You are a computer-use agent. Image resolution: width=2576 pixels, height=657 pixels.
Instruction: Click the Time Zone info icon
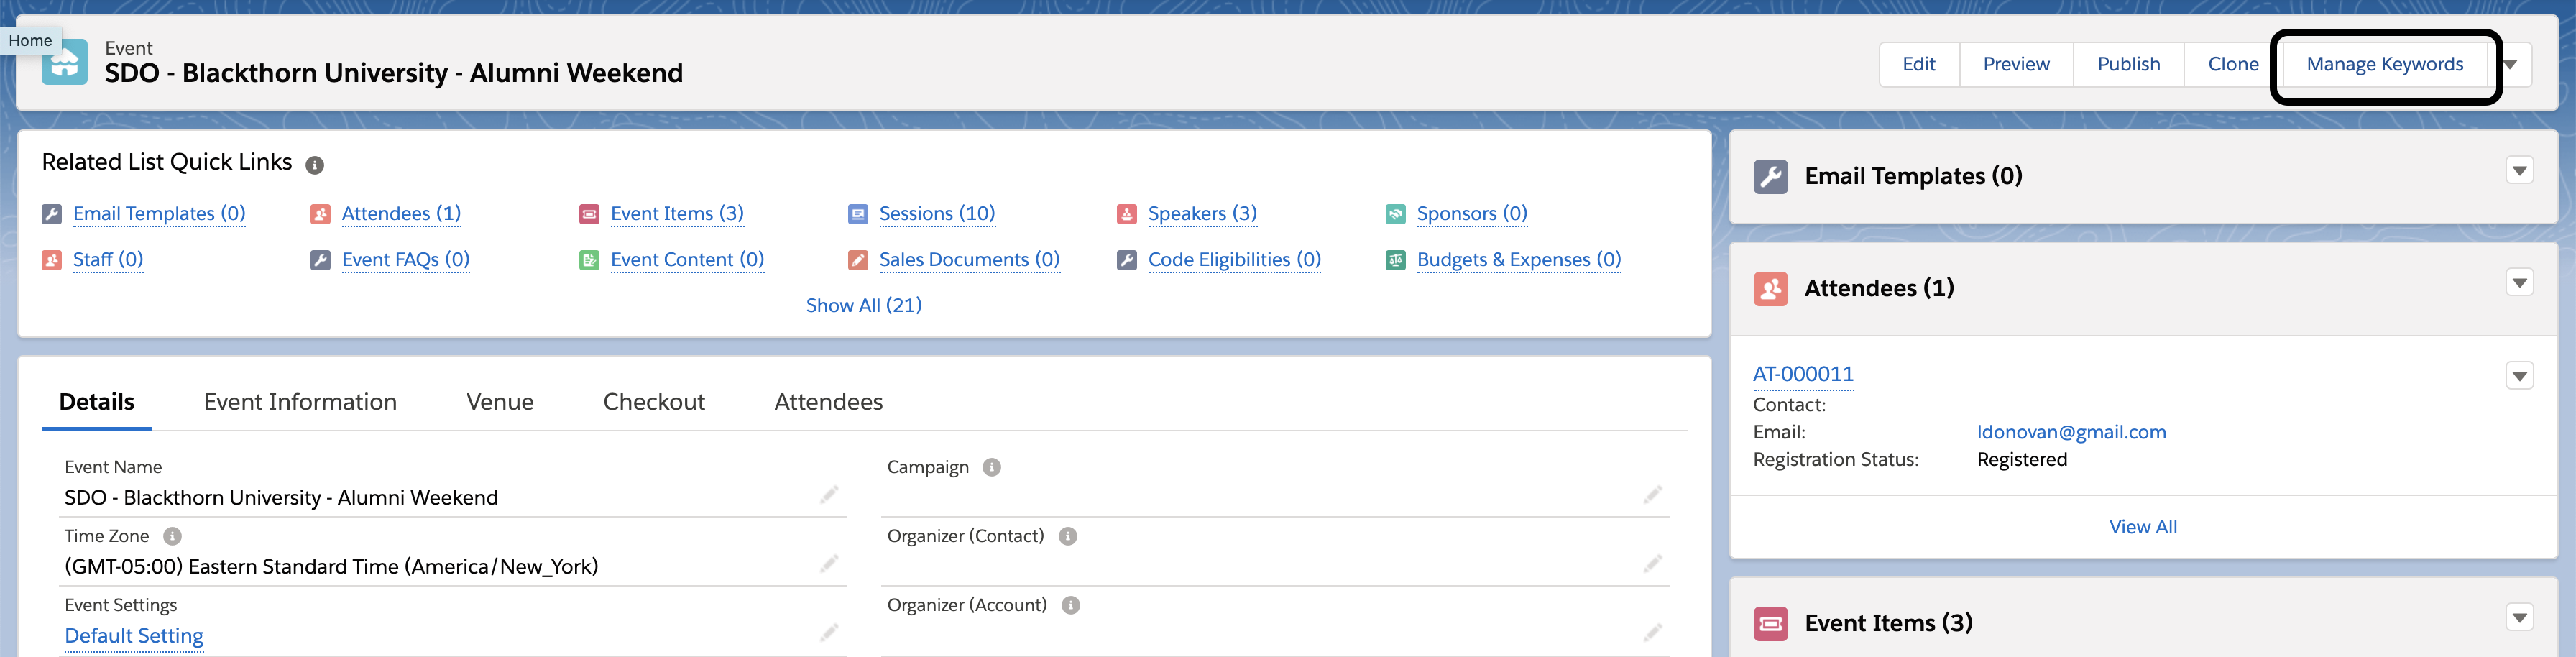(x=172, y=536)
